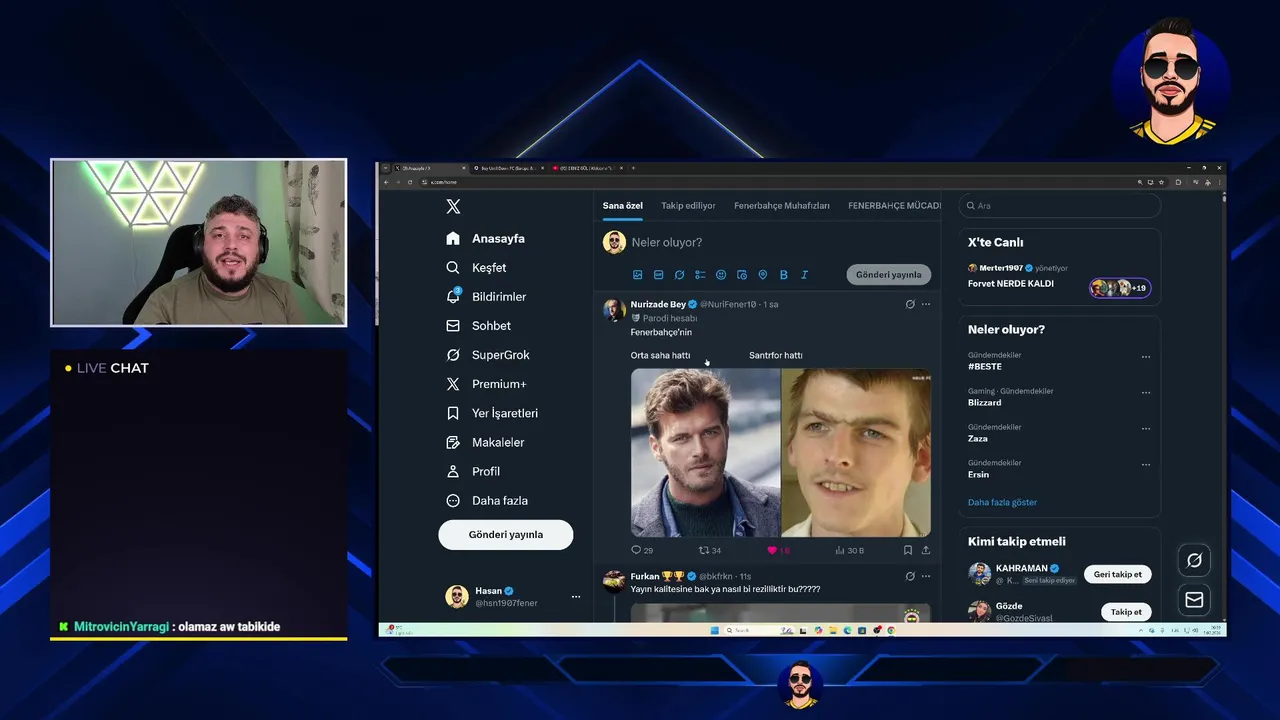
Task: Open options for the Ersin trend
Action: (x=1146, y=465)
